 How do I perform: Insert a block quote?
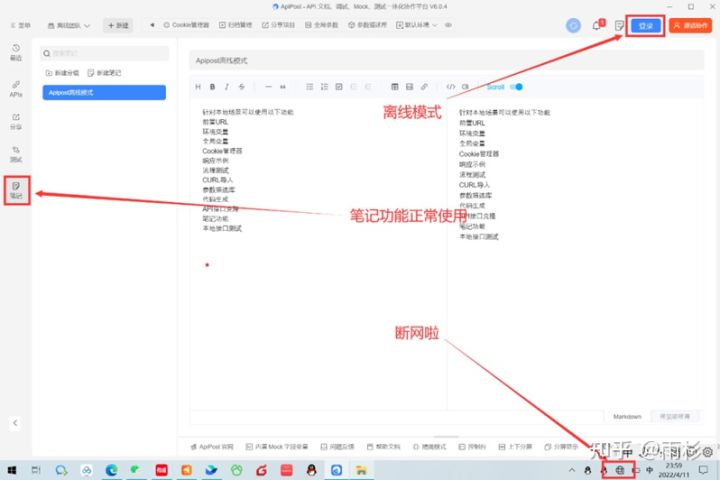(283, 86)
